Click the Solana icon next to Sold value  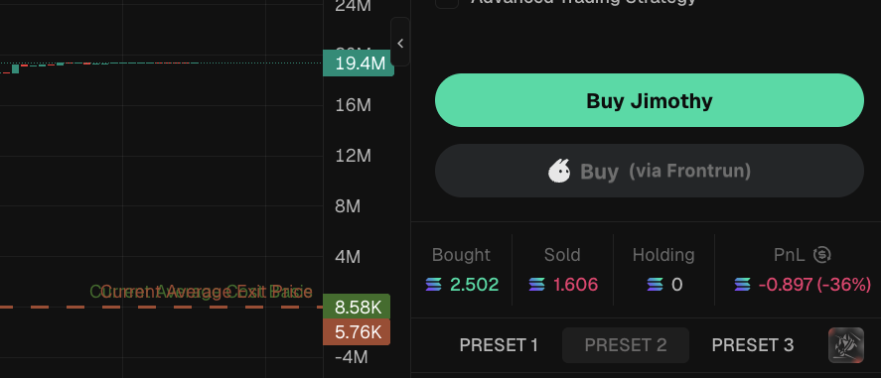[537, 285]
